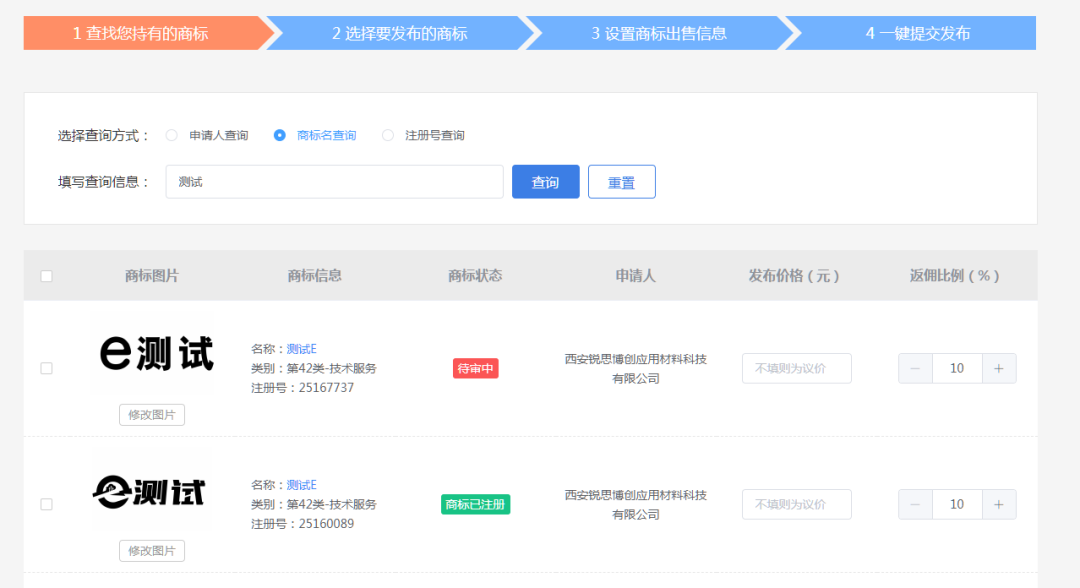Go to step 2 选择要发布的商标
This screenshot has width=1080, height=588.
coord(399,33)
